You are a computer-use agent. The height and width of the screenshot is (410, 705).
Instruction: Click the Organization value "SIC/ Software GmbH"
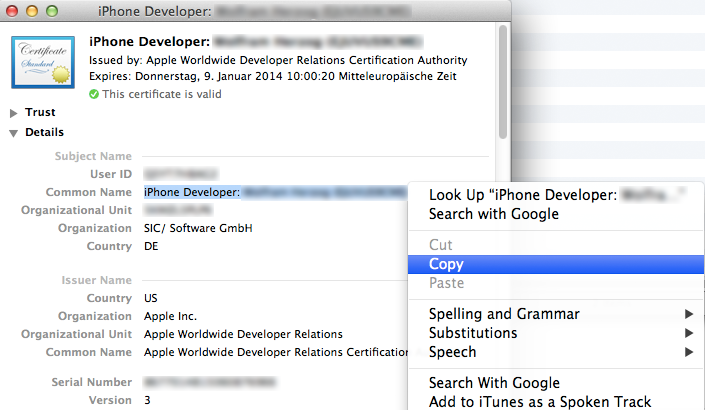coord(198,228)
